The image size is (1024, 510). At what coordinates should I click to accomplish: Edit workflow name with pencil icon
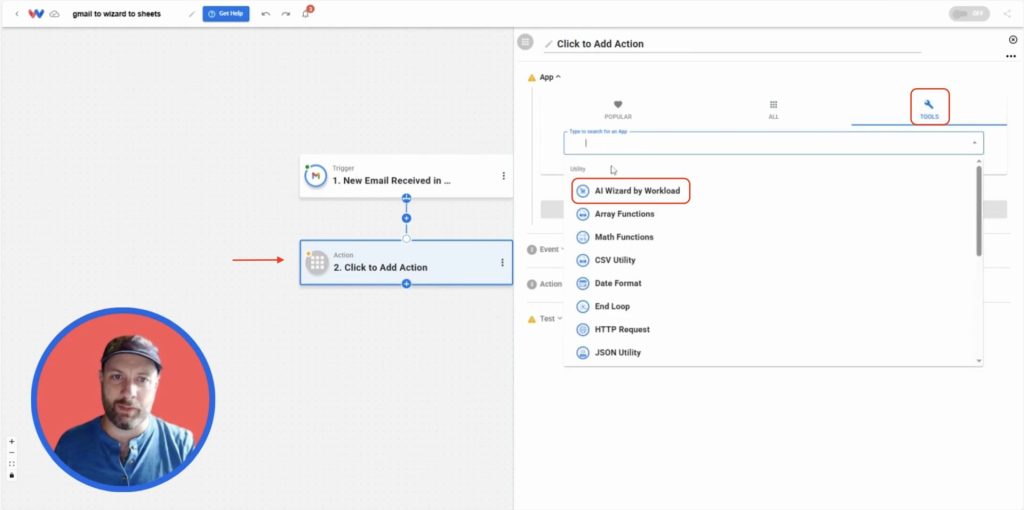(192, 14)
